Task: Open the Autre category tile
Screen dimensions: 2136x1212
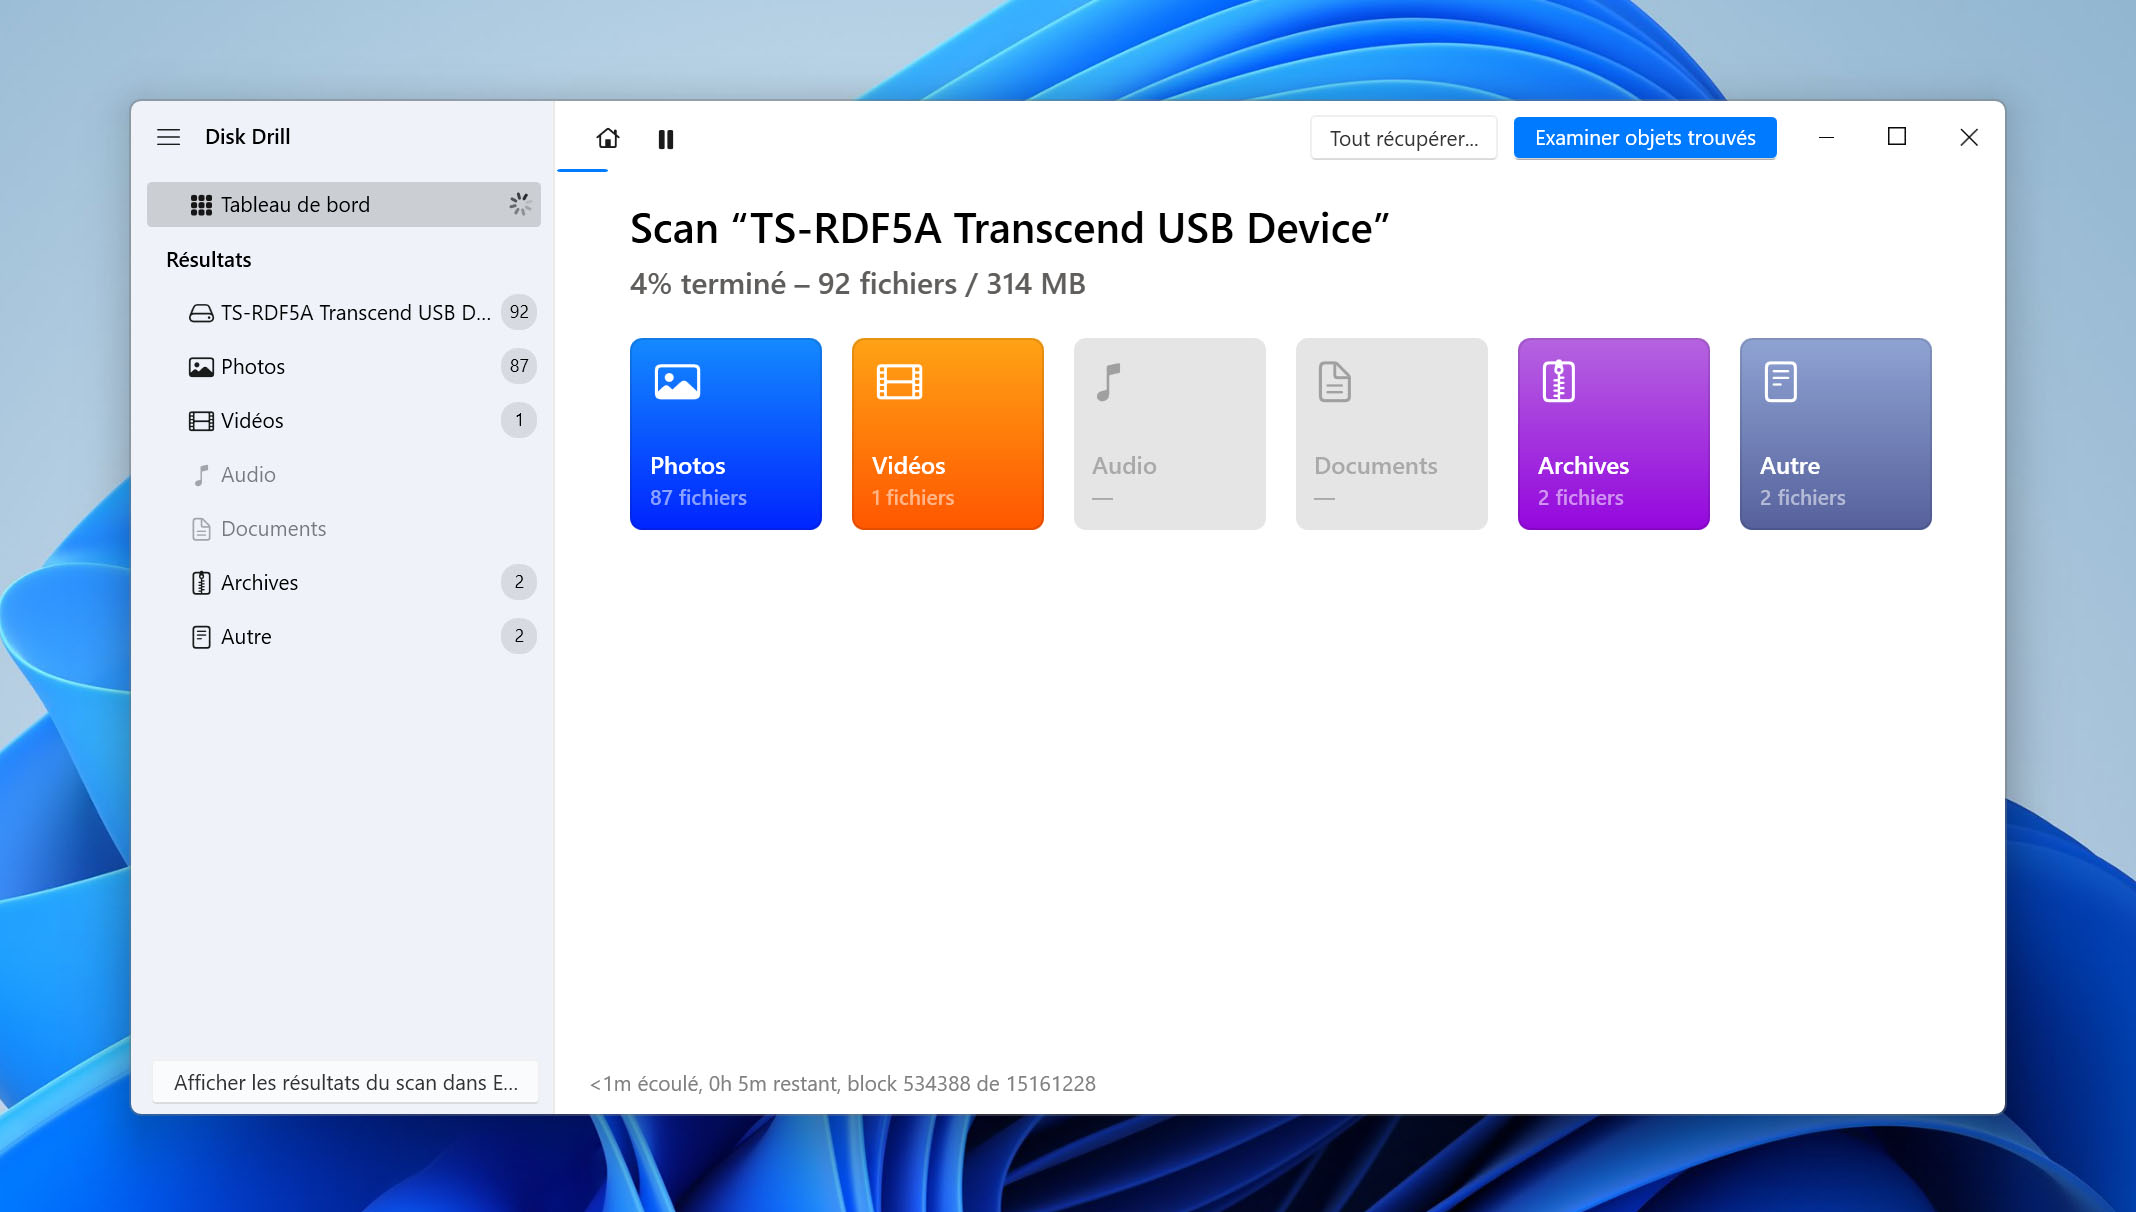Action: click(1836, 434)
